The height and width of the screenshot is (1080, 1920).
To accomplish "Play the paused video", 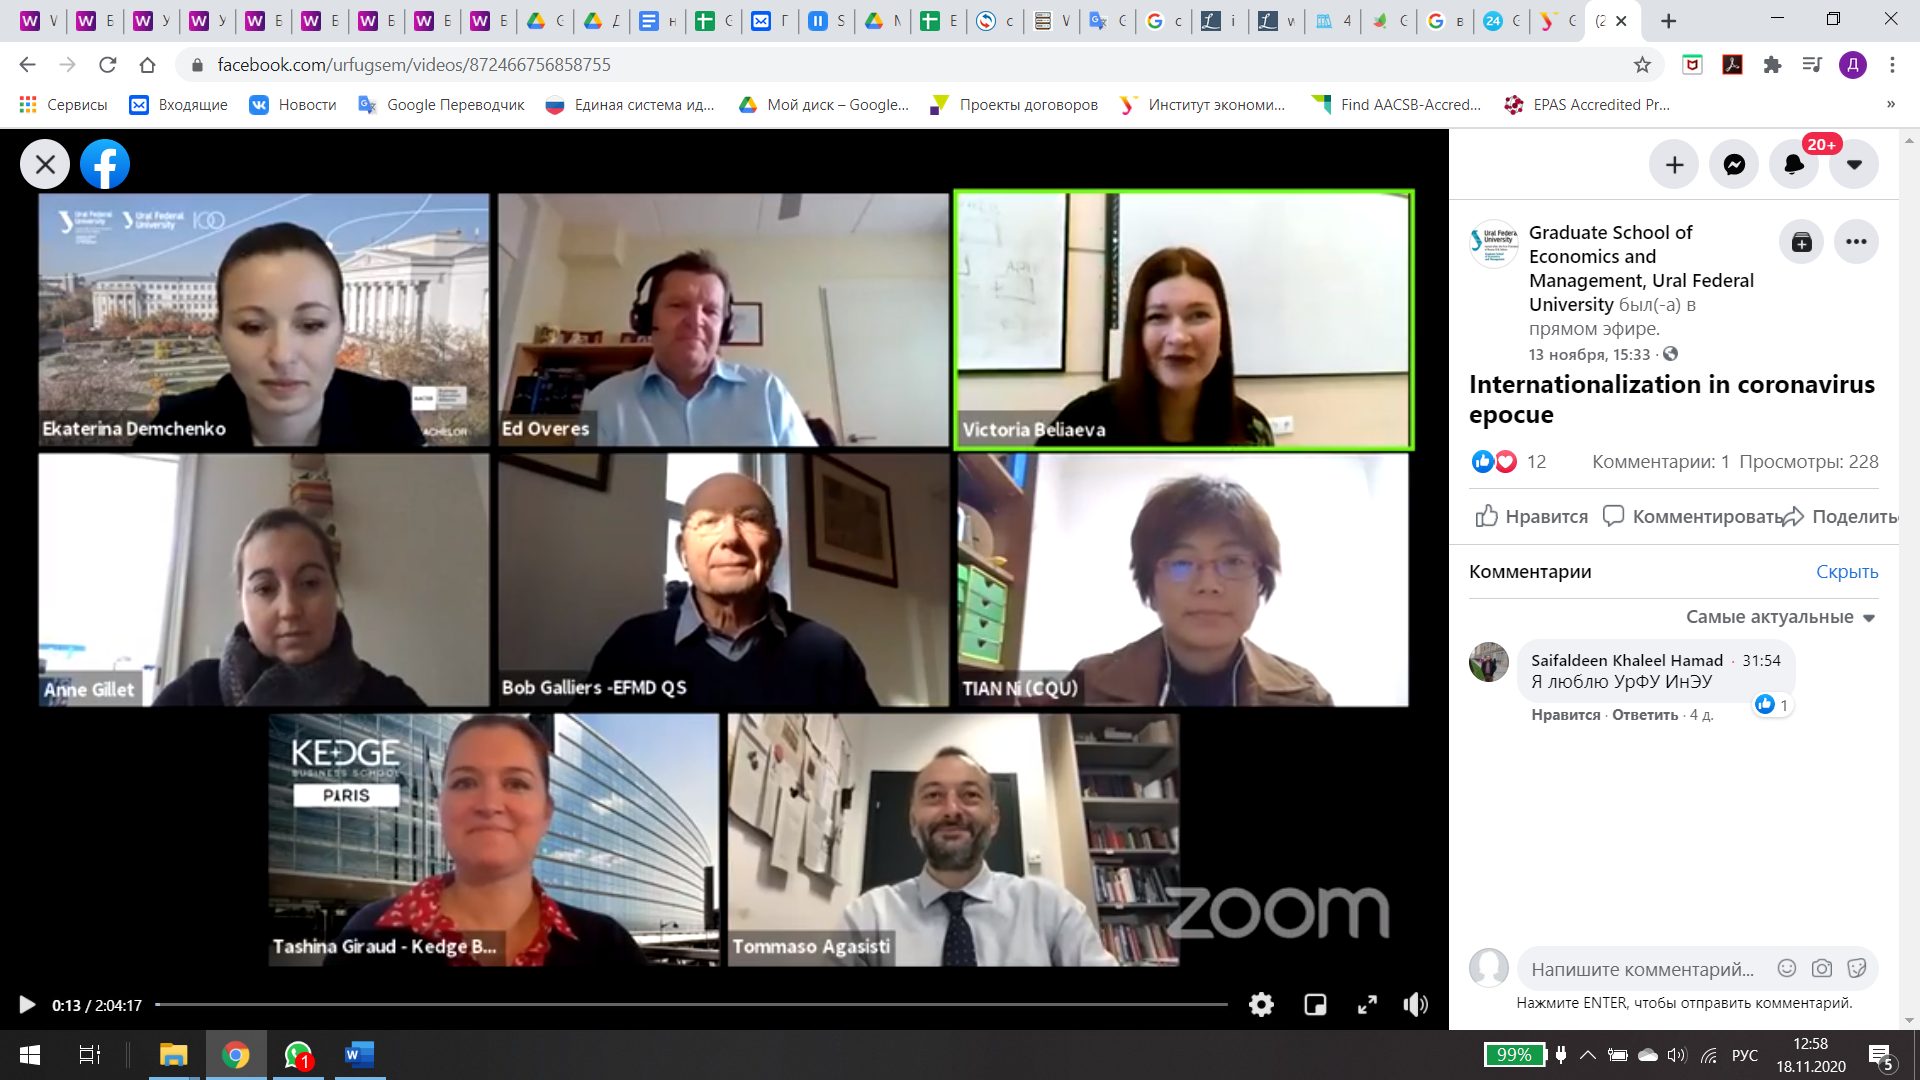I will (27, 1005).
